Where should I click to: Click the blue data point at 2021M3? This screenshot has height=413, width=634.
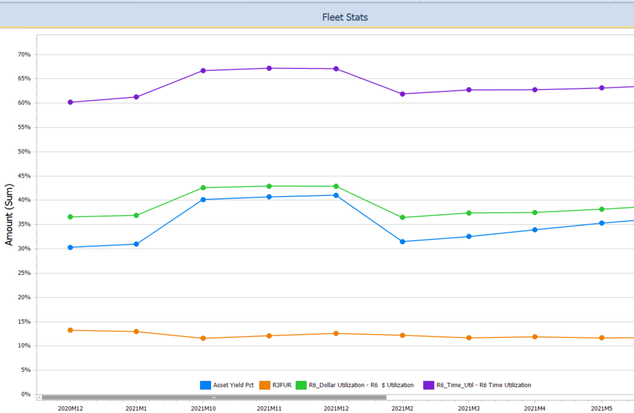pos(469,237)
